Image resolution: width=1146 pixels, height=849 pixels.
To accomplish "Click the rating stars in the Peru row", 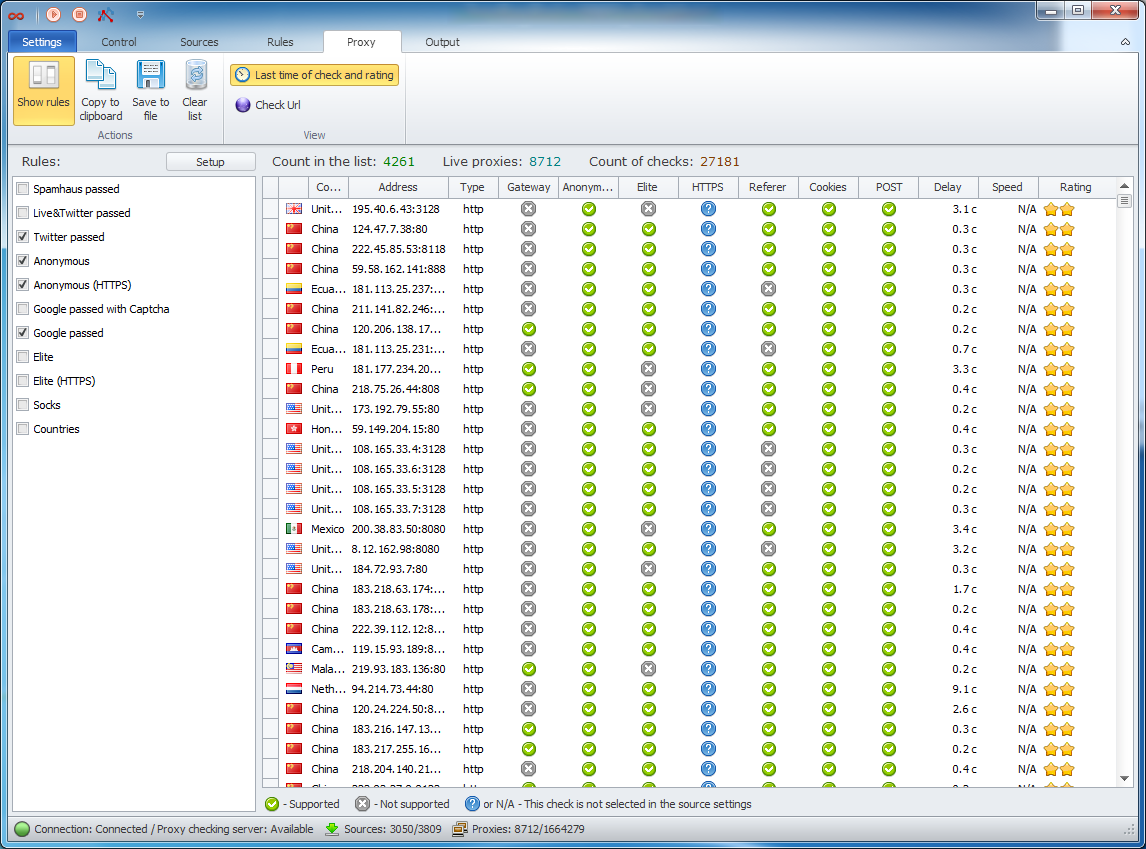I will (x=1059, y=369).
